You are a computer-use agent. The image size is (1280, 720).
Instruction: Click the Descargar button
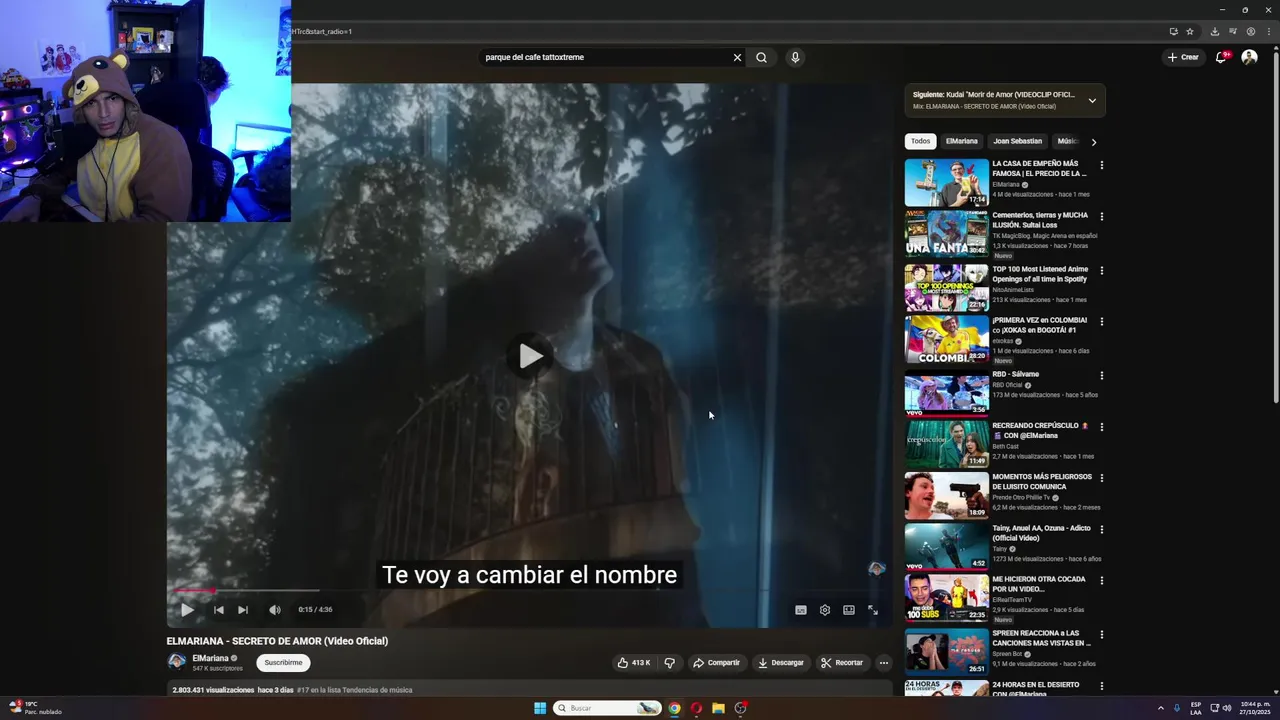[781, 662]
